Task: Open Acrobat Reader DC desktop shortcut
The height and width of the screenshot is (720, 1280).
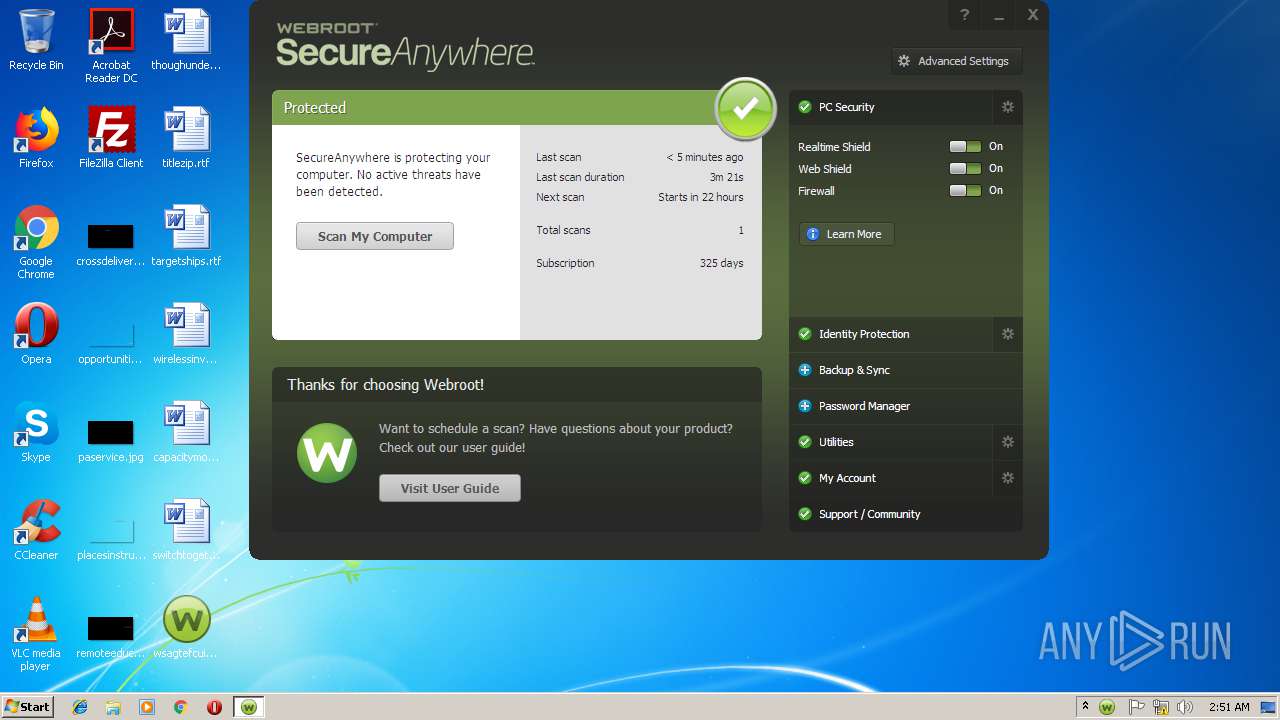Action: point(111,46)
